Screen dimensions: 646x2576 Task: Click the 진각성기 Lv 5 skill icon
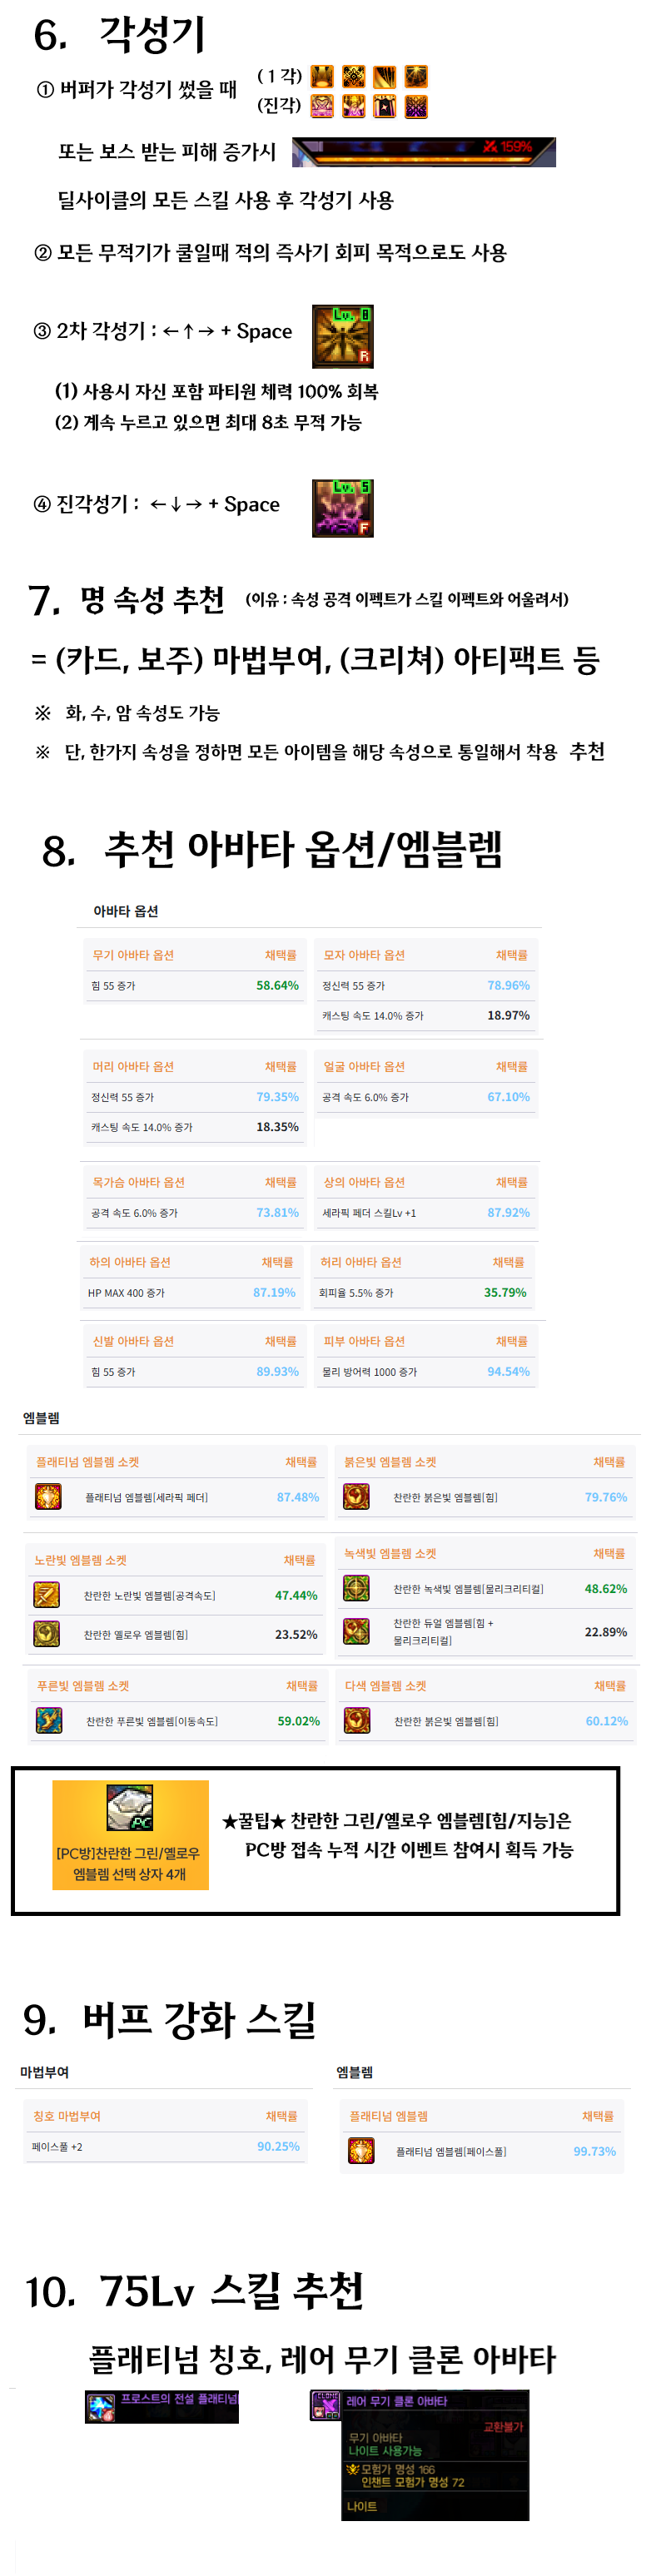tap(342, 508)
